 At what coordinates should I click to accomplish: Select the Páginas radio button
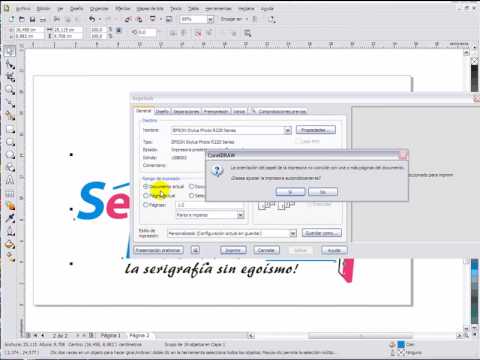pos(146,205)
